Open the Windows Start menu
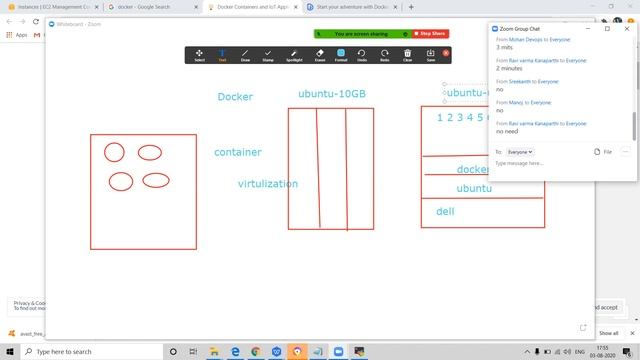The width and height of the screenshot is (640, 360). pos(10,351)
